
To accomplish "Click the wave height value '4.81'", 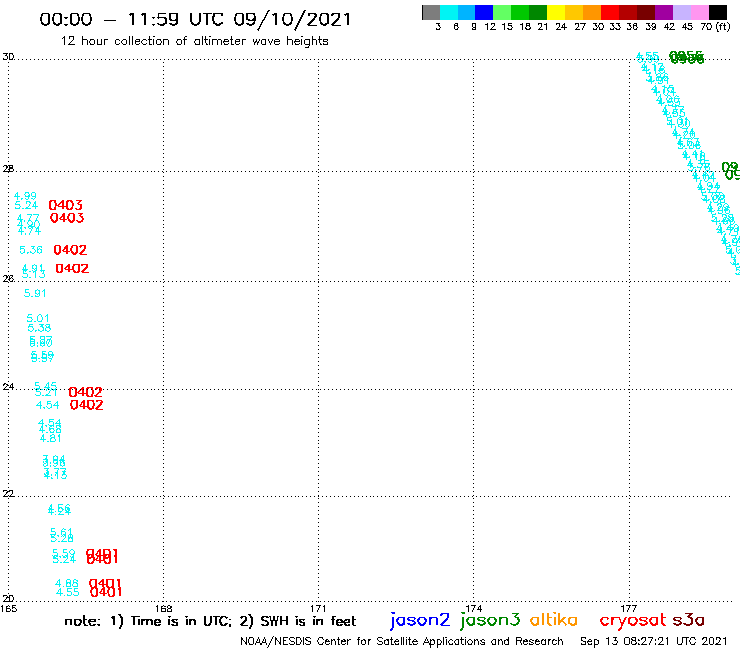I will (x=50, y=438).
